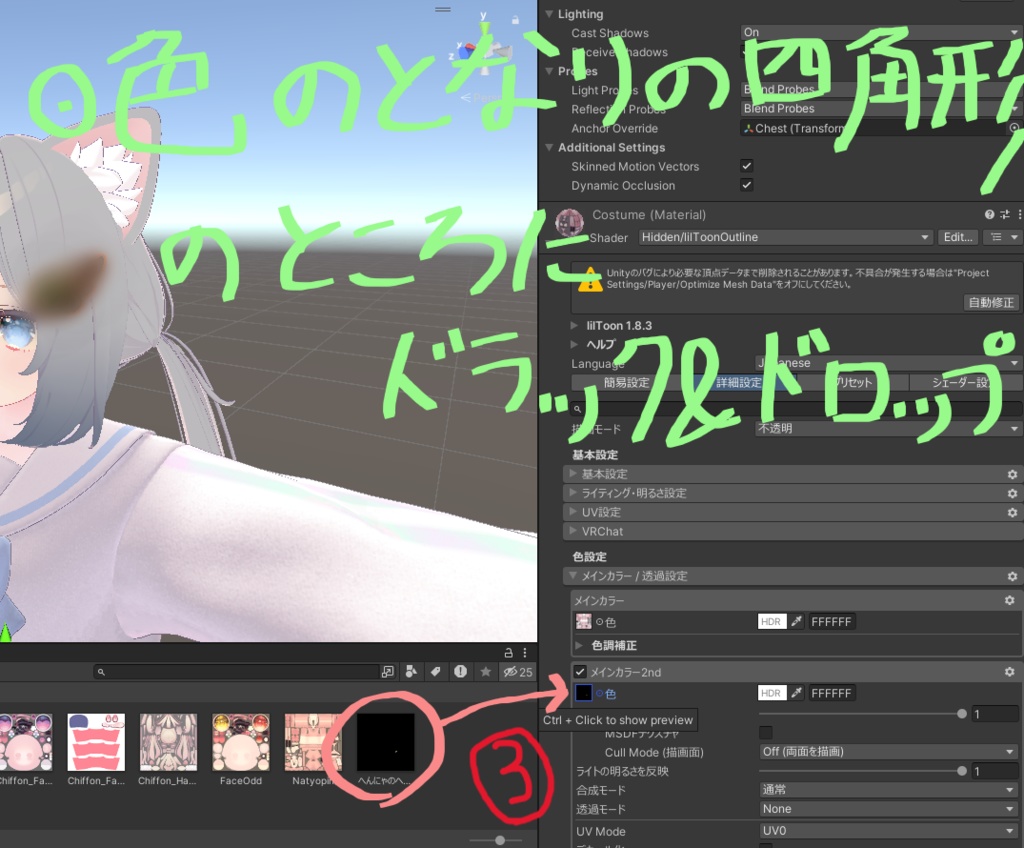
Task: Open the Reflection Probes Blend Probes dropdown
Action: (881, 108)
